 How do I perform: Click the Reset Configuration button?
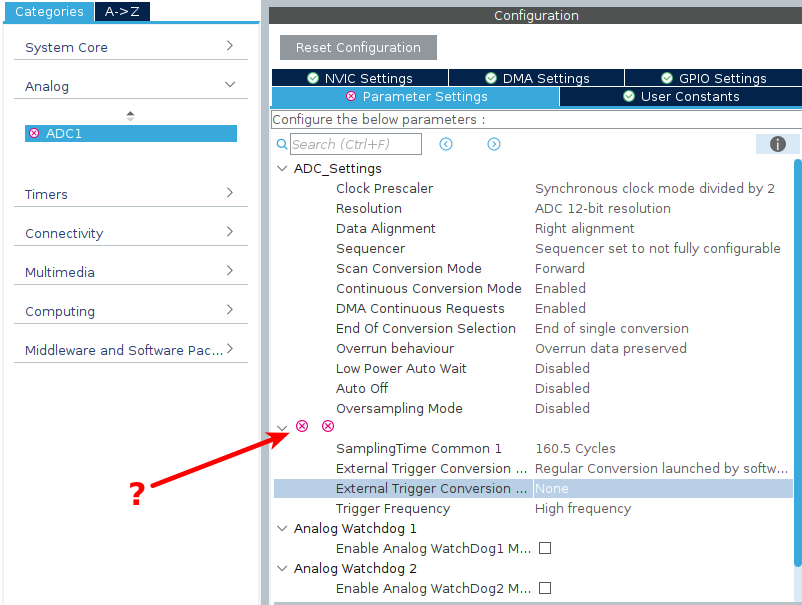(357, 47)
